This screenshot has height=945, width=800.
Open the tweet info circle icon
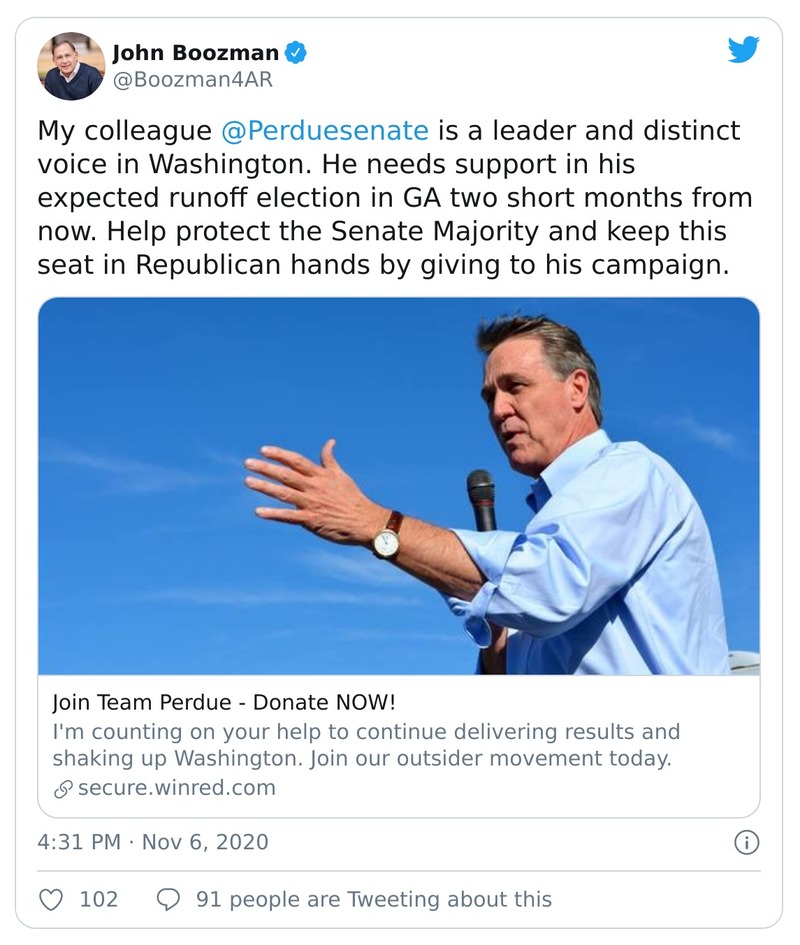pyautogui.click(x=746, y=842)
